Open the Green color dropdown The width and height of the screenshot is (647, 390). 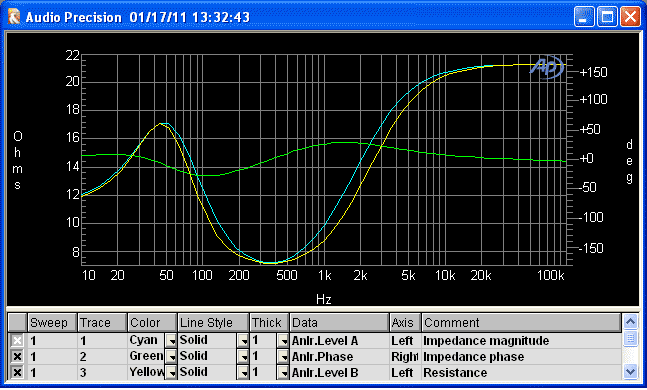(171, 357)
